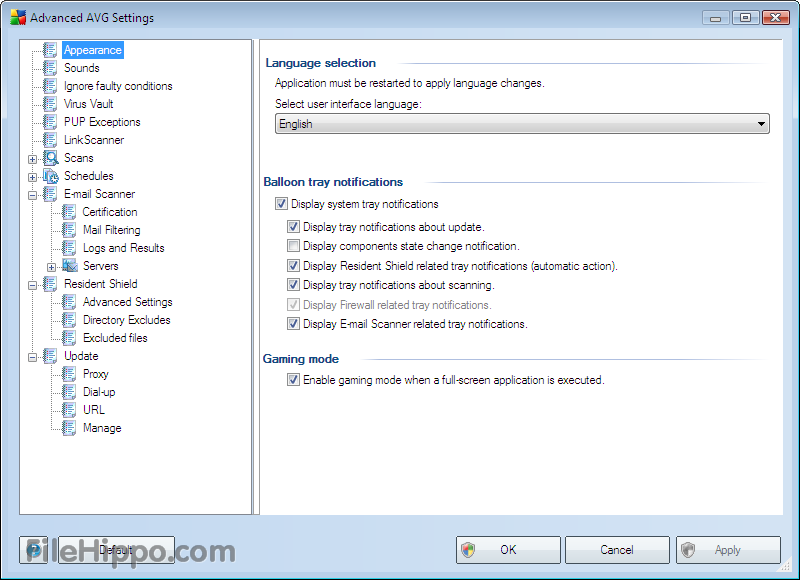Click the Certification page icon
This screenshot has width=800, height=580.
[69, 212]
